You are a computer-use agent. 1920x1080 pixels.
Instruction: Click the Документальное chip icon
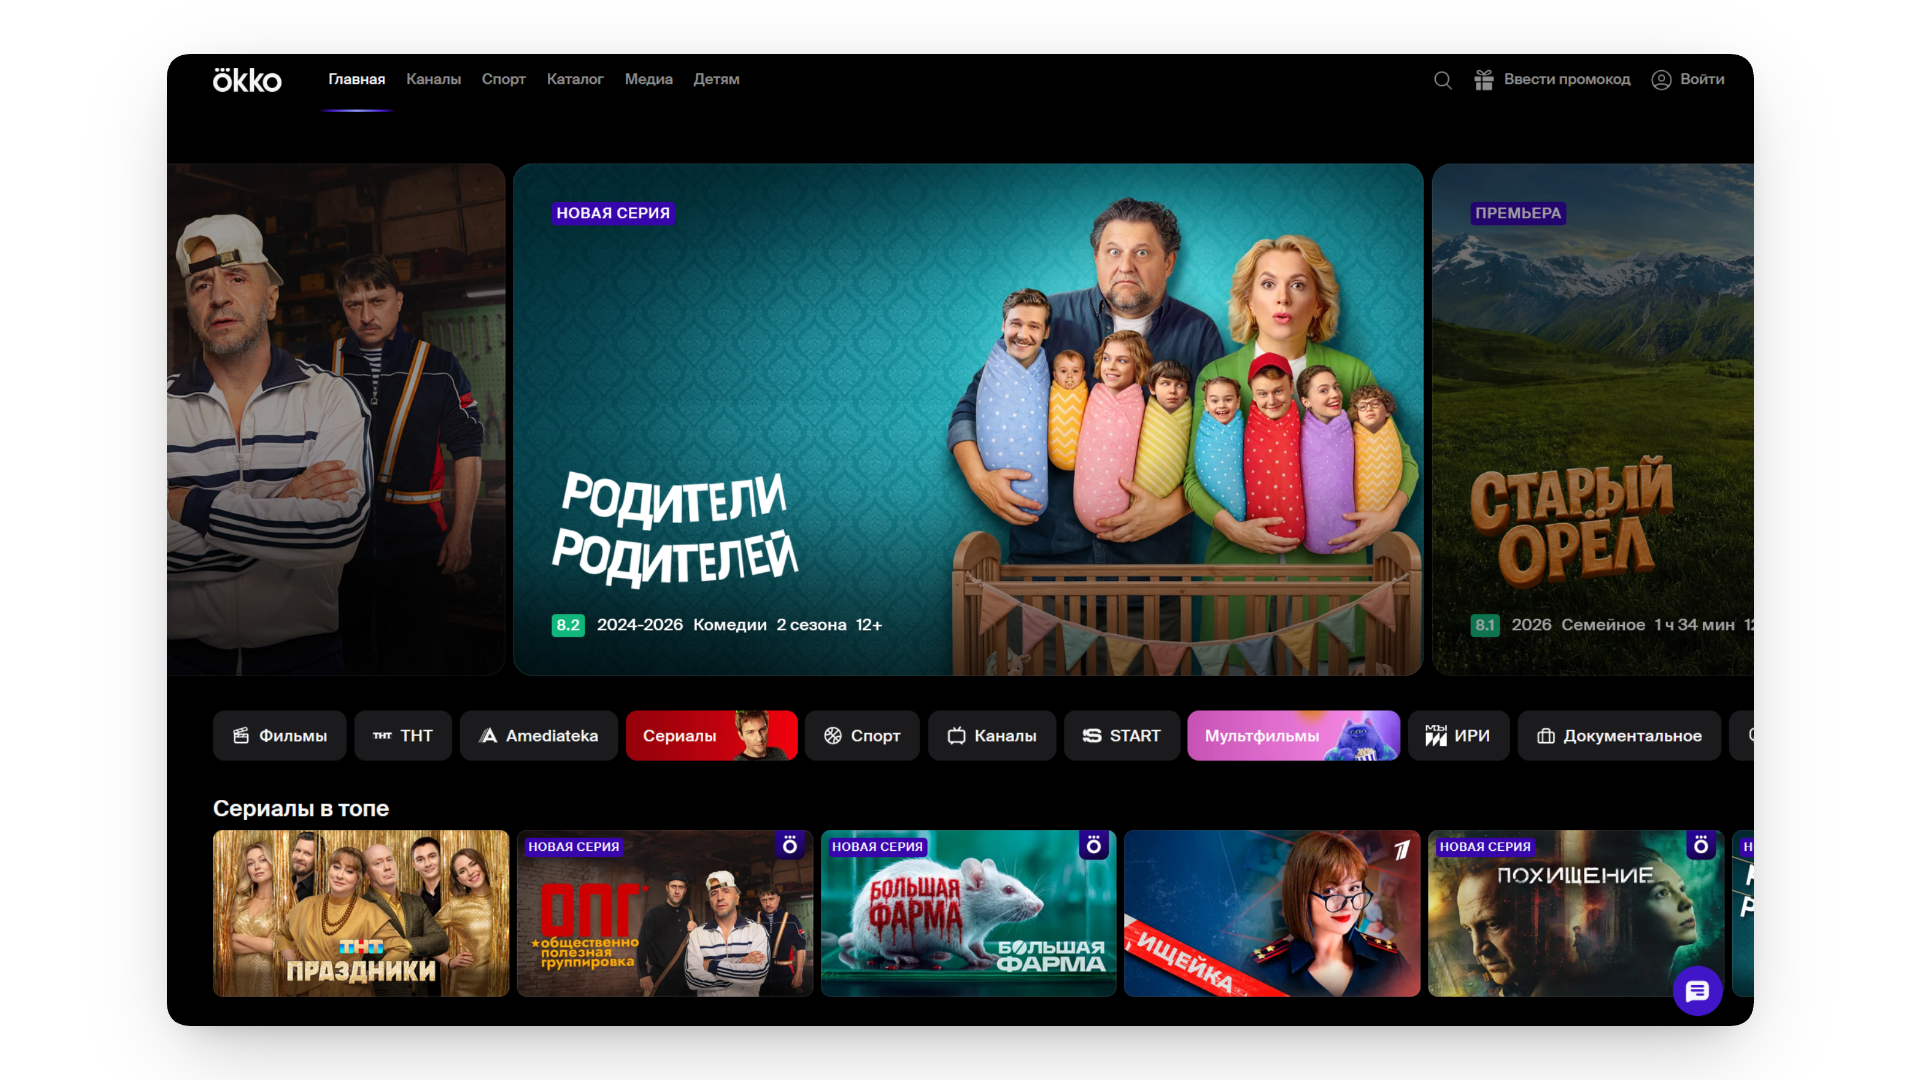tap(1546, 736)
